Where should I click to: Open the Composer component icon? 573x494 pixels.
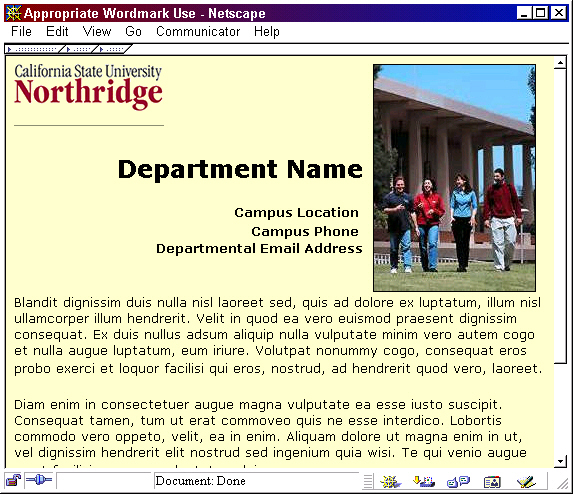coord(526,482)
